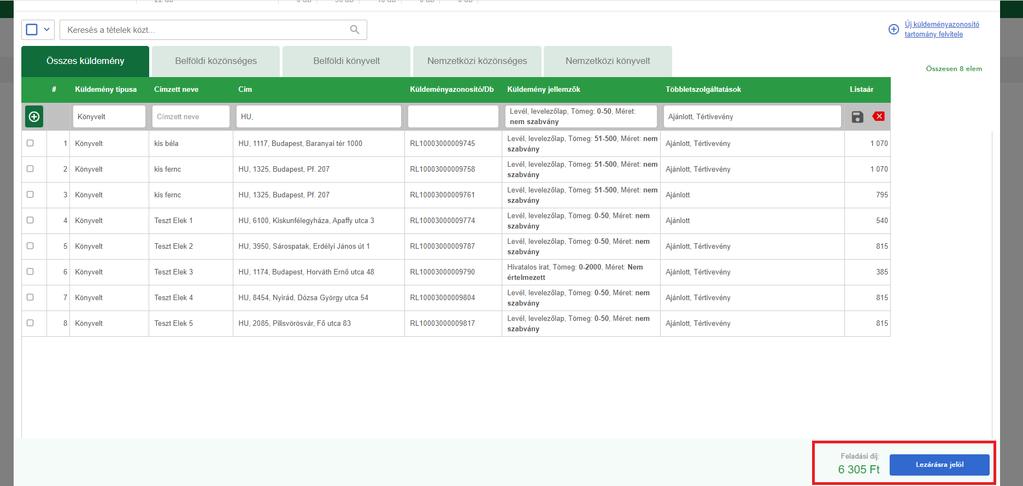1023x486 pixels.
Task: Click the Összesen 8 elem count text
Action: (953, 68)
